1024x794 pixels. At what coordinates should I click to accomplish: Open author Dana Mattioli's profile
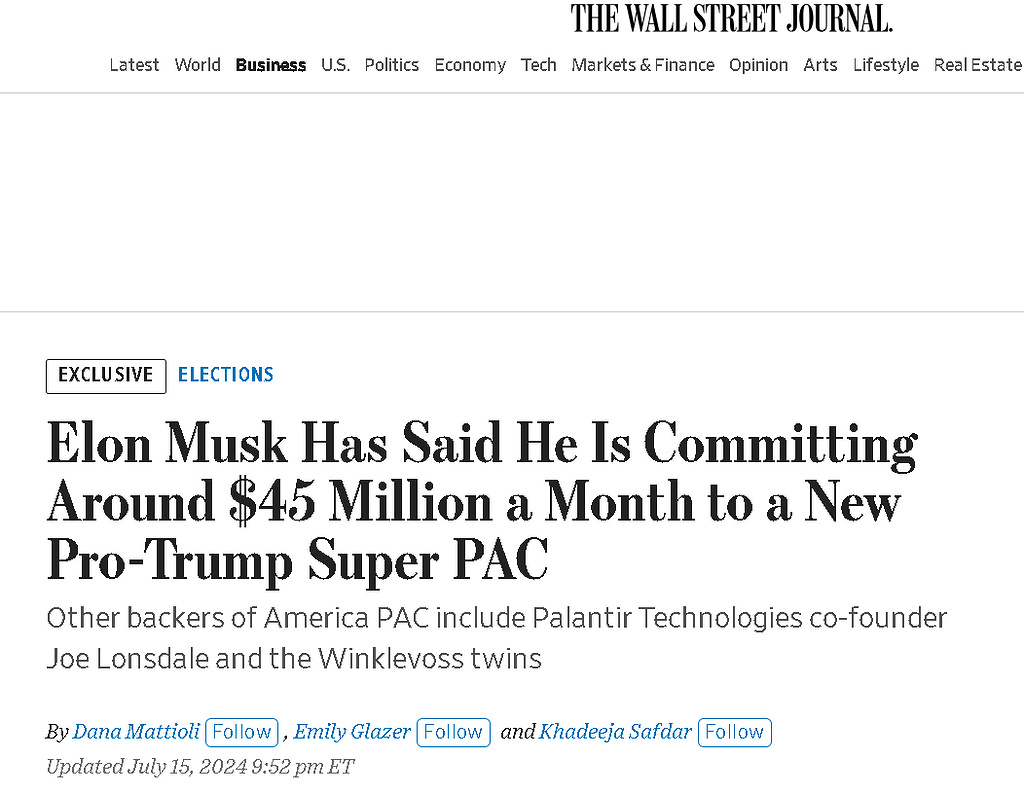click(x=136, y=732)
